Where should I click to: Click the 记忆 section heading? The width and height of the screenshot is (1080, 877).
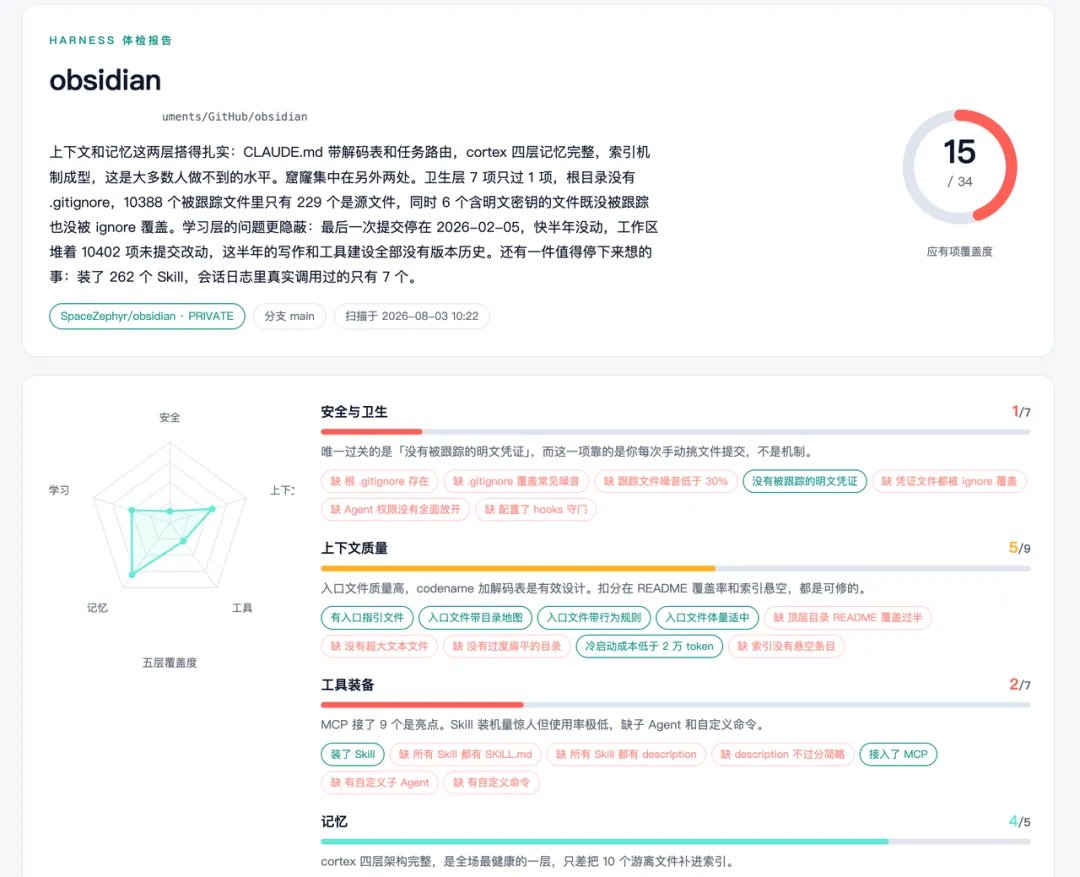tap(334, 821)
